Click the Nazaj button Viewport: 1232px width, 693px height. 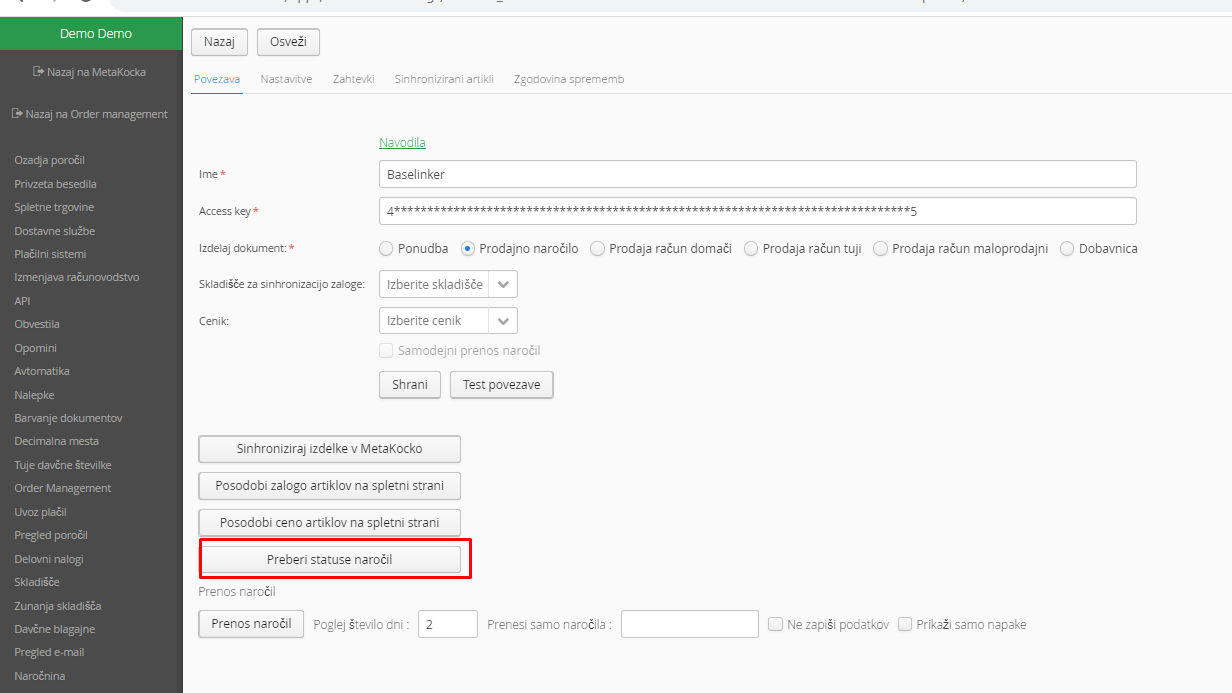(219, 41)
